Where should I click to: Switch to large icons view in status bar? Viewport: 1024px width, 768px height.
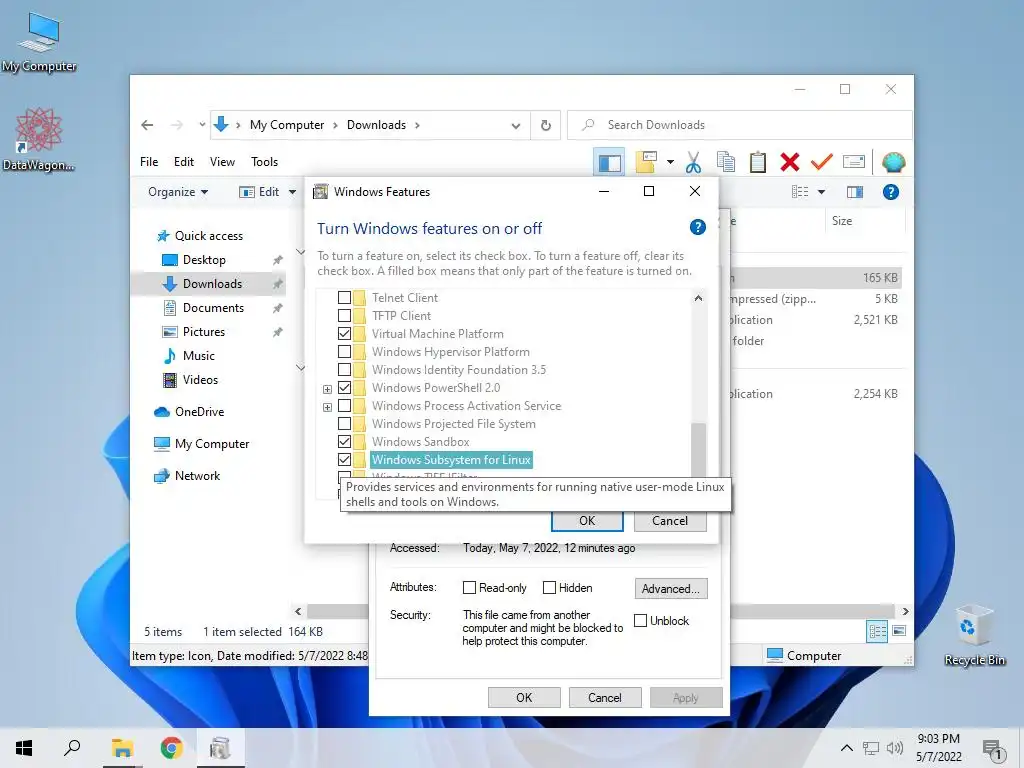(x=899, y=631)
